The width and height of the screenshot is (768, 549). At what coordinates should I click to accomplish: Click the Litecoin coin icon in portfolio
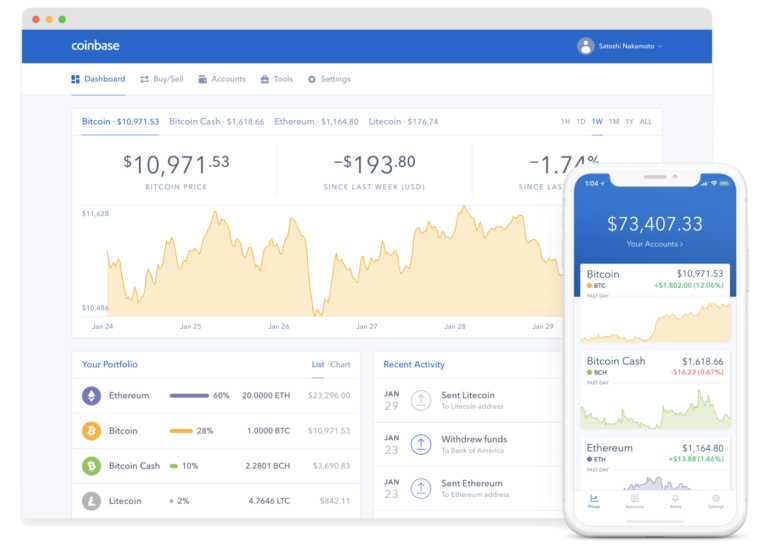pos(91,501)
